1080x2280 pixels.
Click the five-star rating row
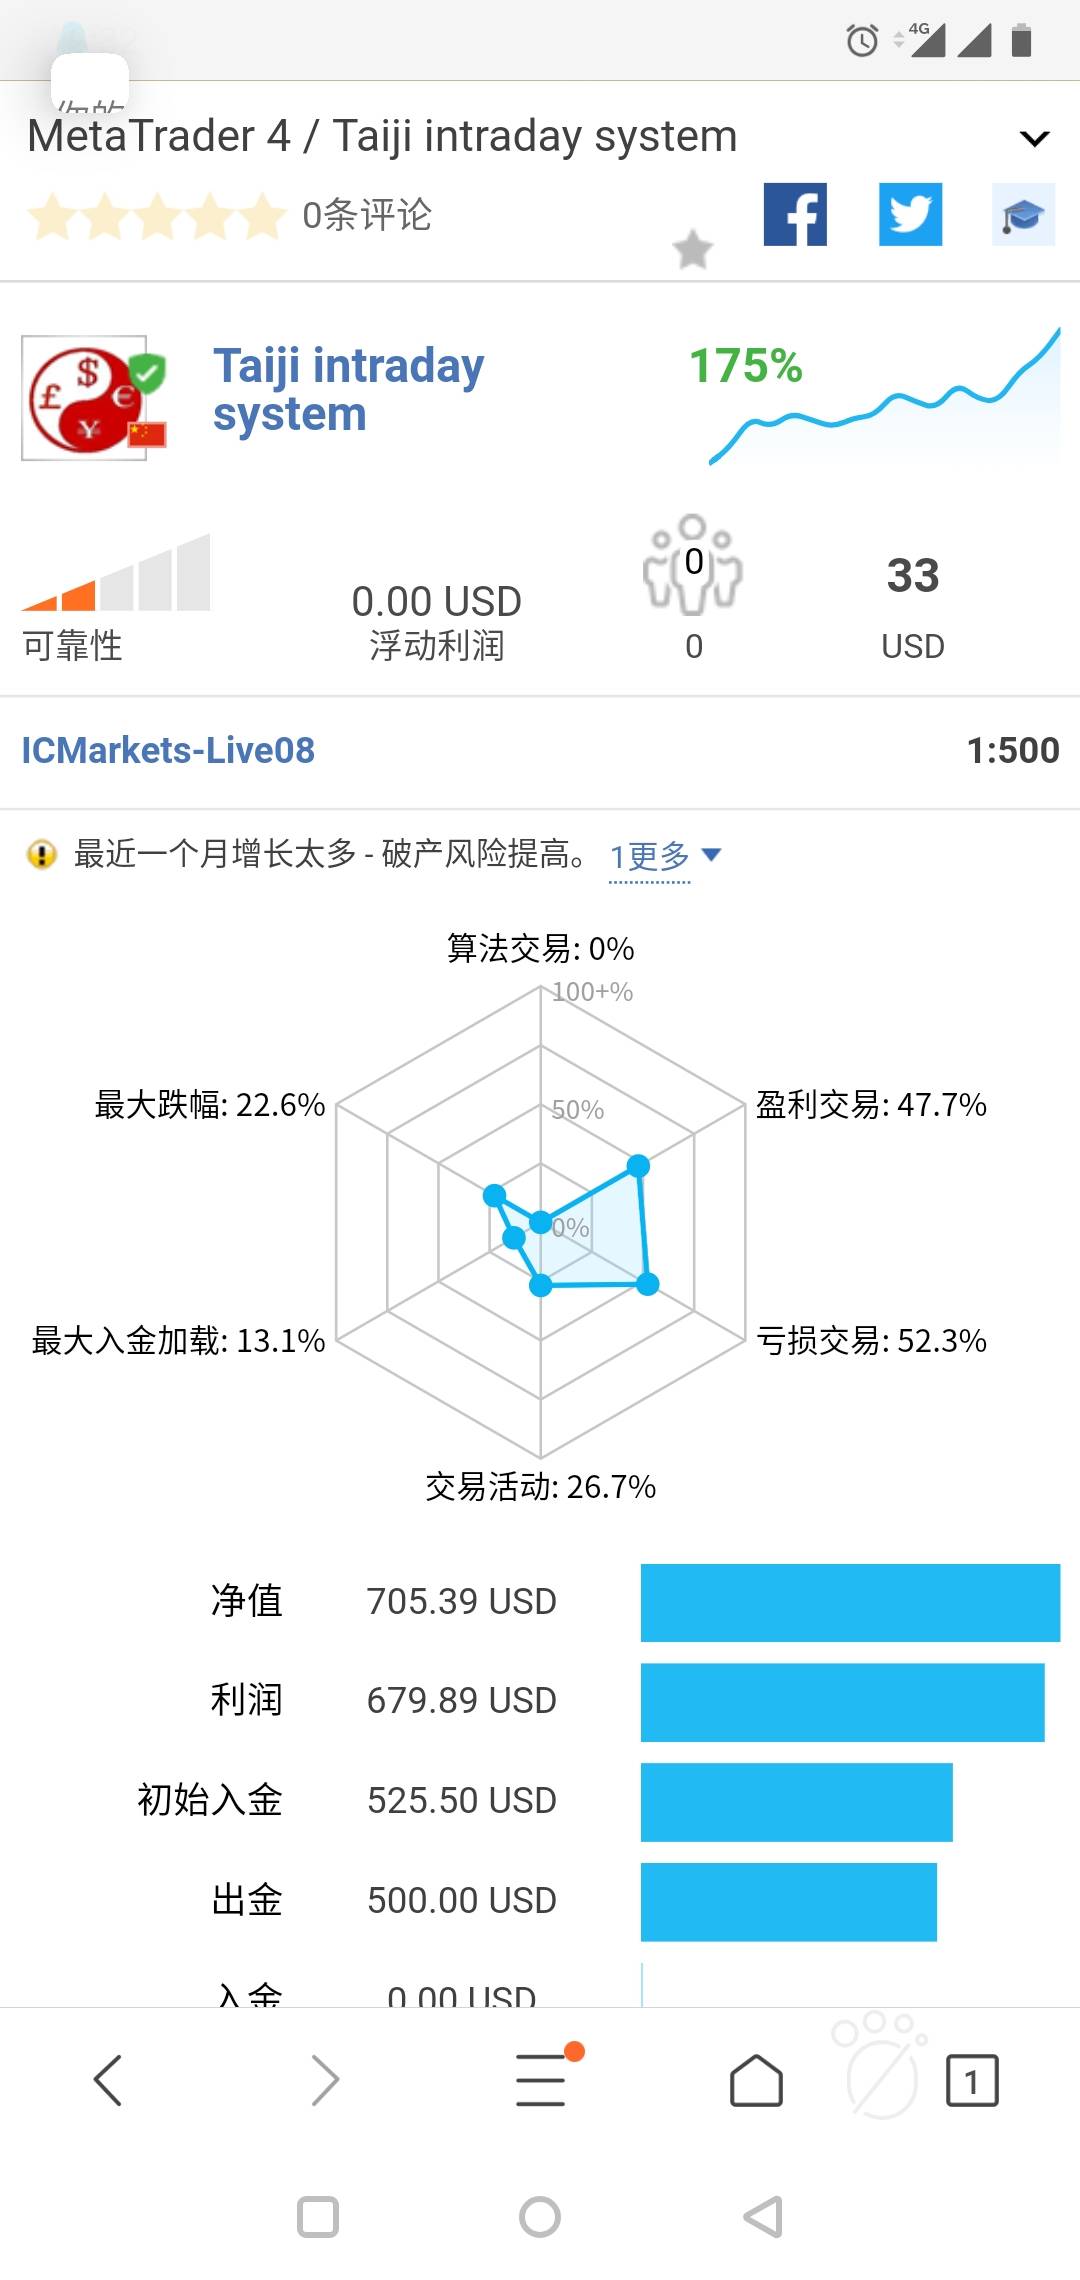[157, 216]
